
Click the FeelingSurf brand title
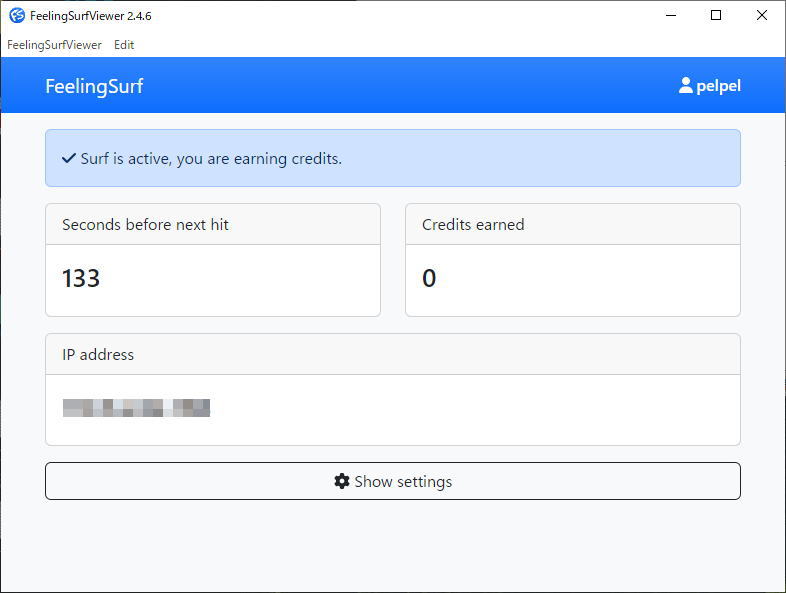tap(94, 86)
